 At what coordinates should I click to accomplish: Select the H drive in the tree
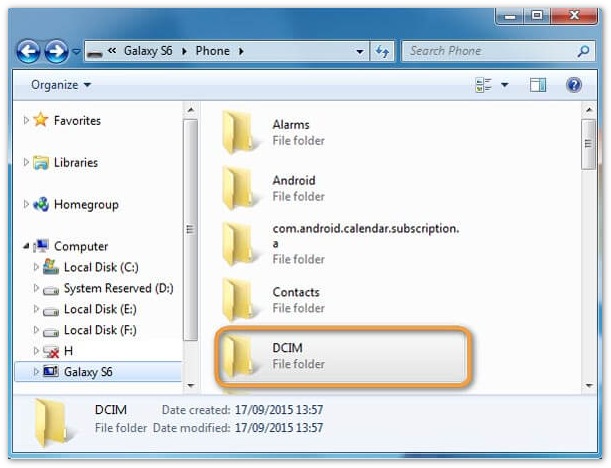(68, 351)
